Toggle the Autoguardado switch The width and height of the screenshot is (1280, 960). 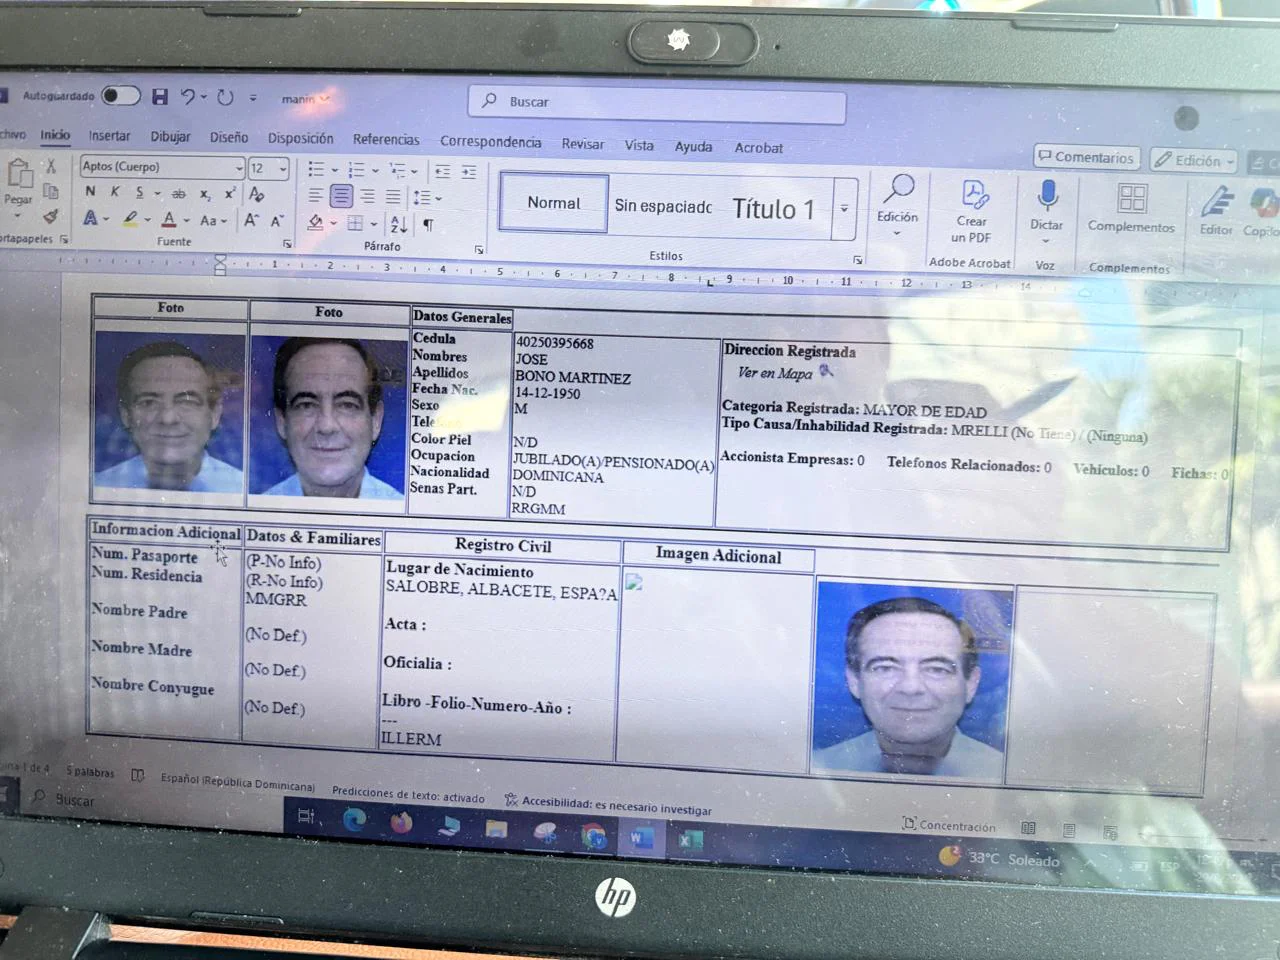[x=121, y=96]
